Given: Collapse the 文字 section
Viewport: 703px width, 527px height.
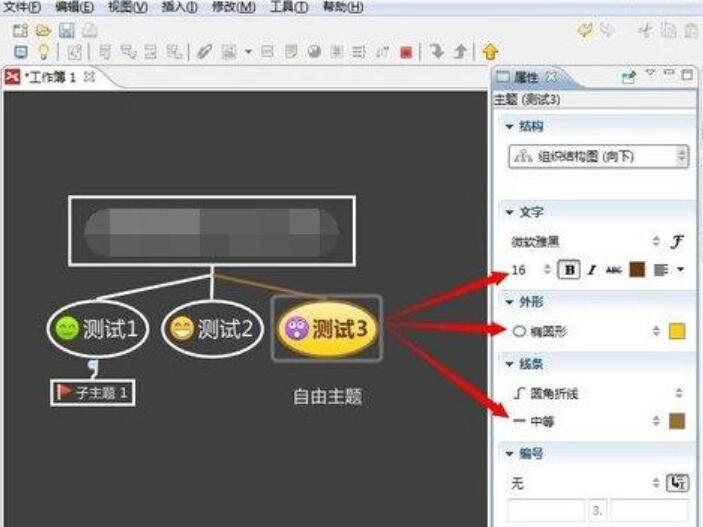Looking at the screenshot, I should (x=509, y=212).
